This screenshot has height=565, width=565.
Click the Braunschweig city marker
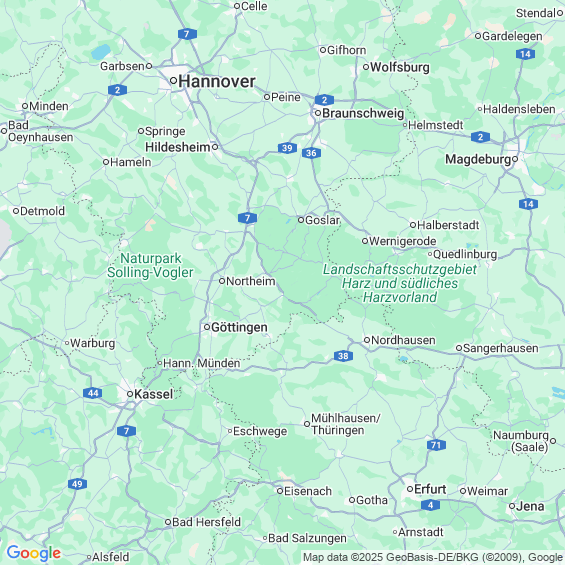(318, 113)
